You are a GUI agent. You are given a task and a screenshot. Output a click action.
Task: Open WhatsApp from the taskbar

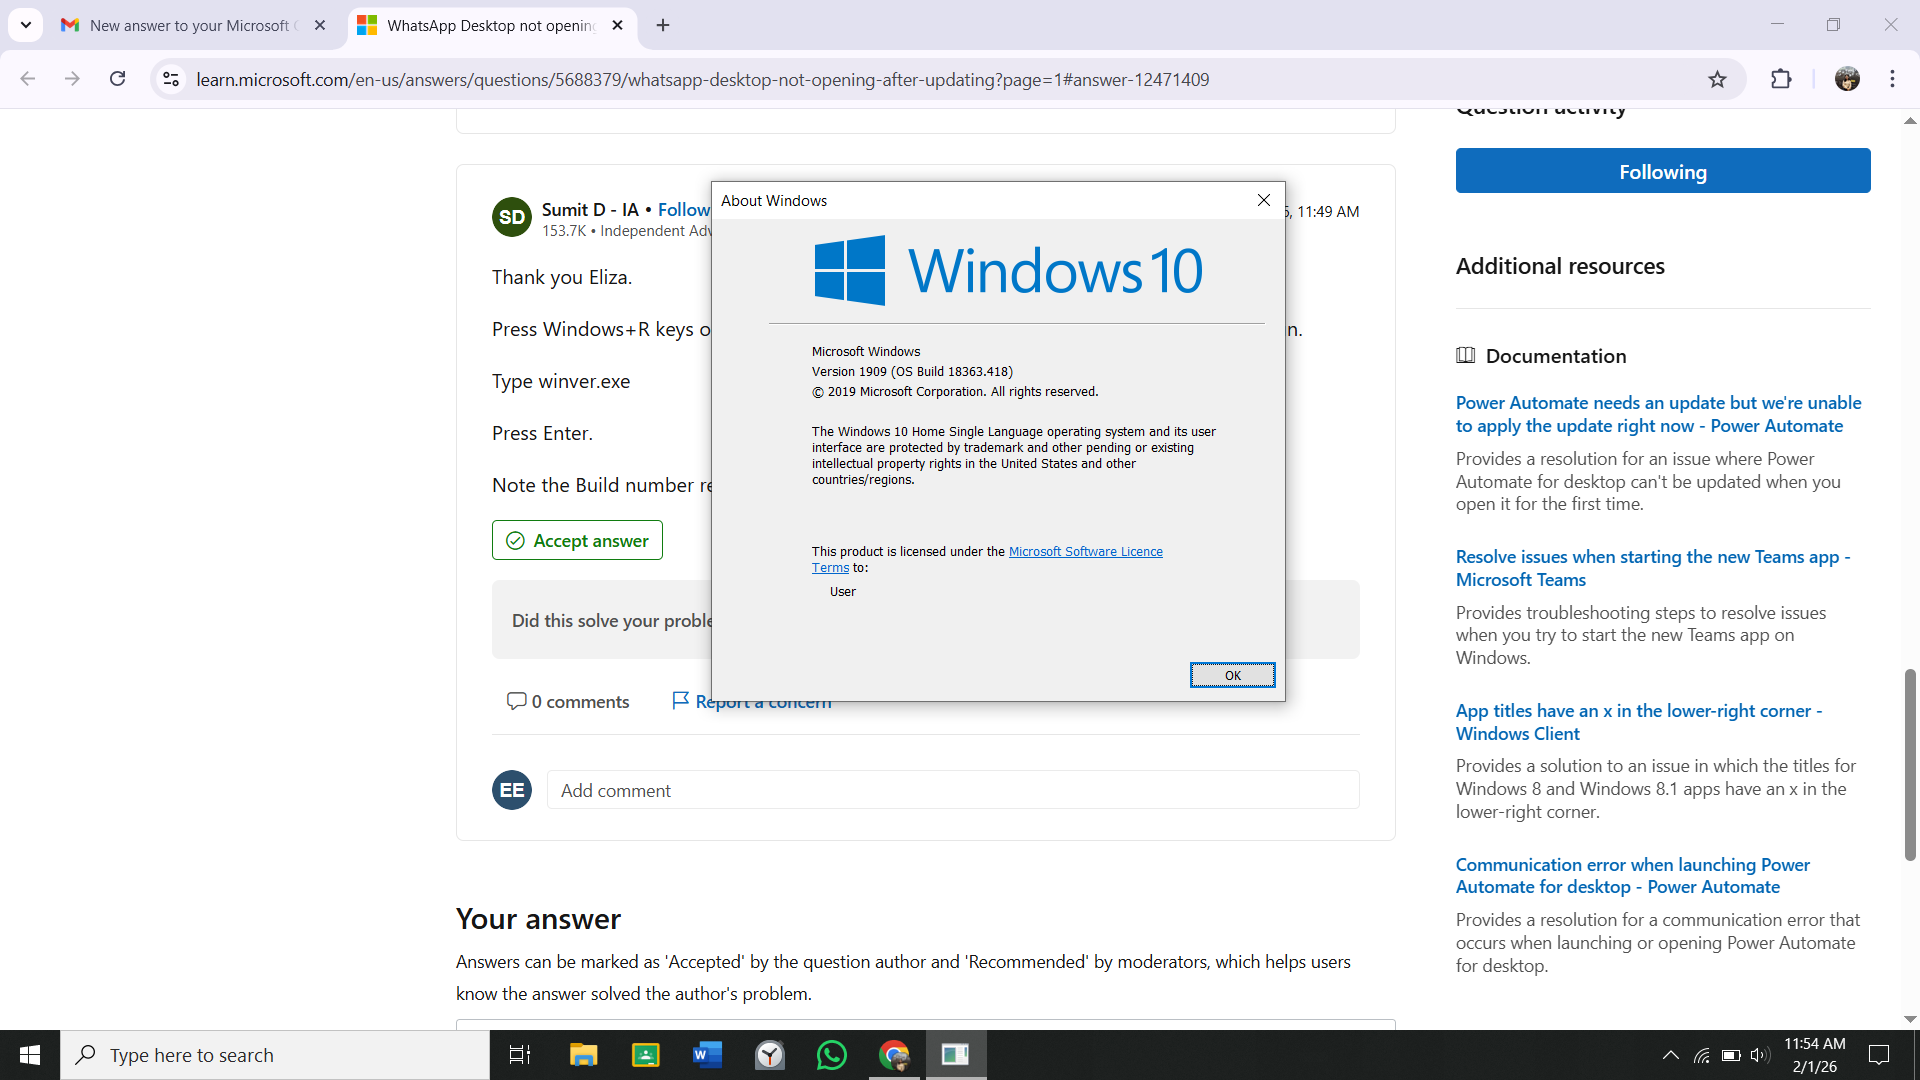click(831, 1055)
